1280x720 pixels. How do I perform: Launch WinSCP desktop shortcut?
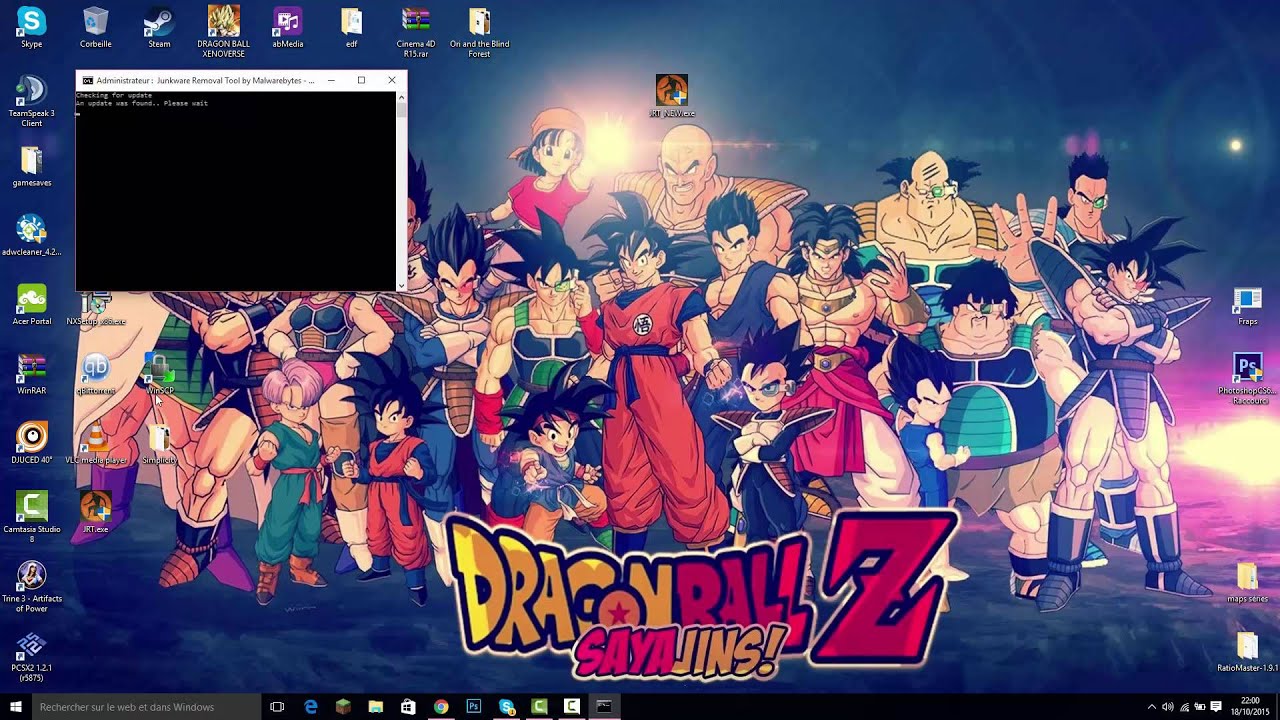160,373
